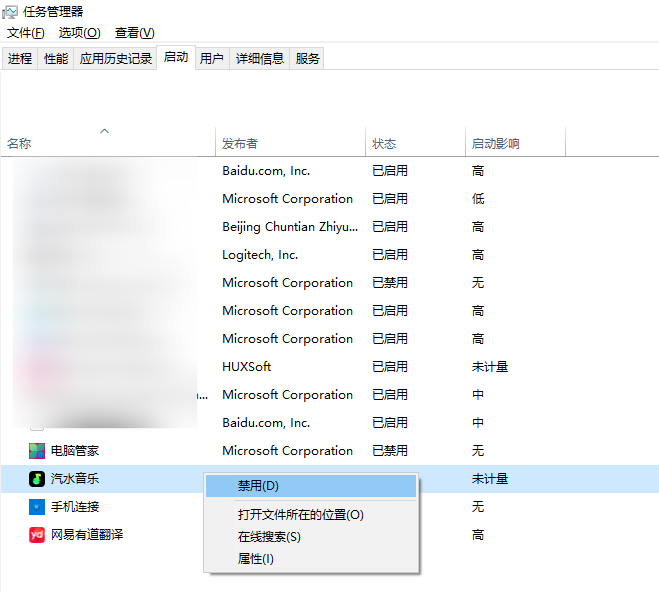The image size is (659, 592).
Task: Sort by the 发布者 column header
Action: (290, 142)
